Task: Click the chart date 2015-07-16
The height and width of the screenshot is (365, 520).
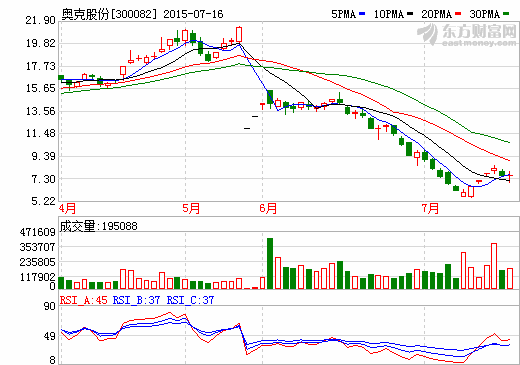Action: point(193,14)
